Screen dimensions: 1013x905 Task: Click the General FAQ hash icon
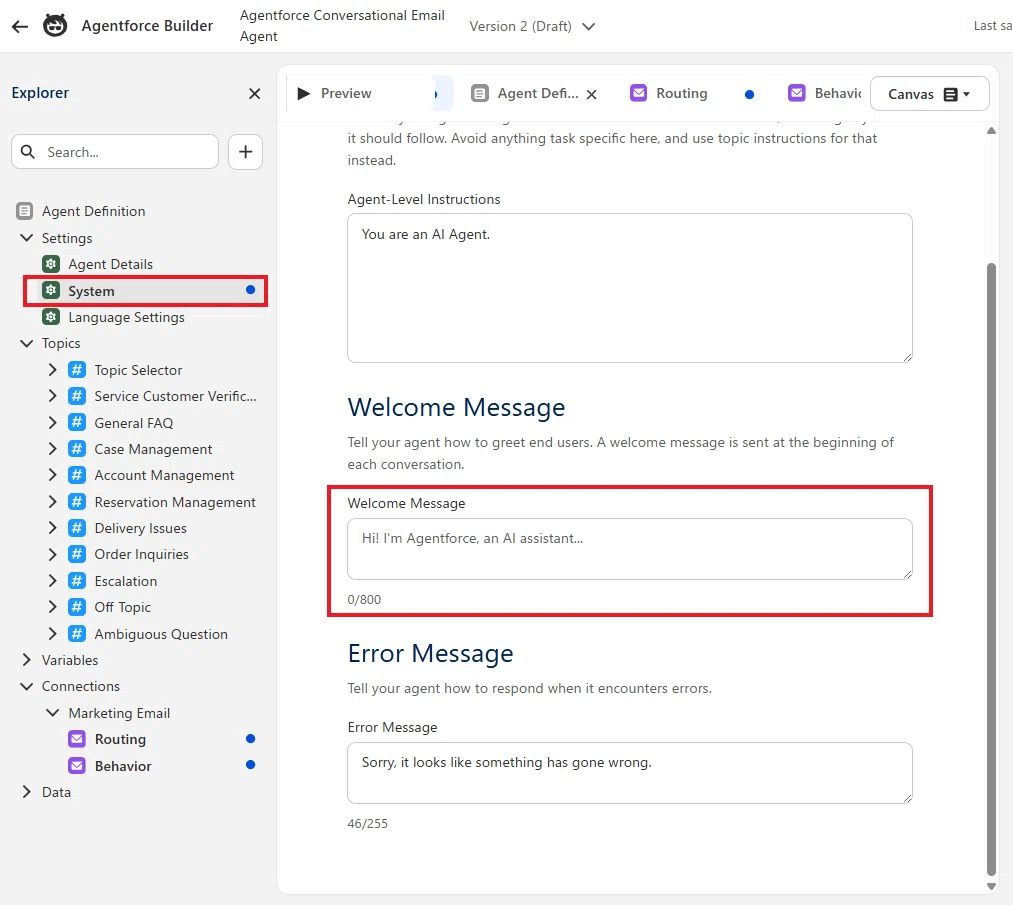tap(77, 422)
